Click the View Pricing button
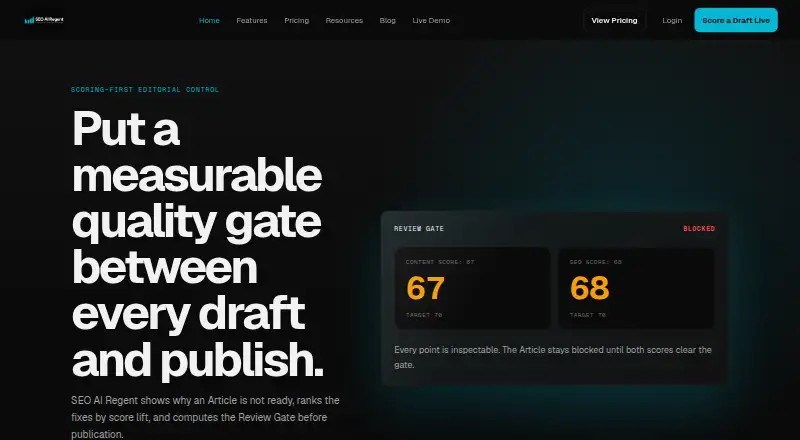 tap(614, 20)
